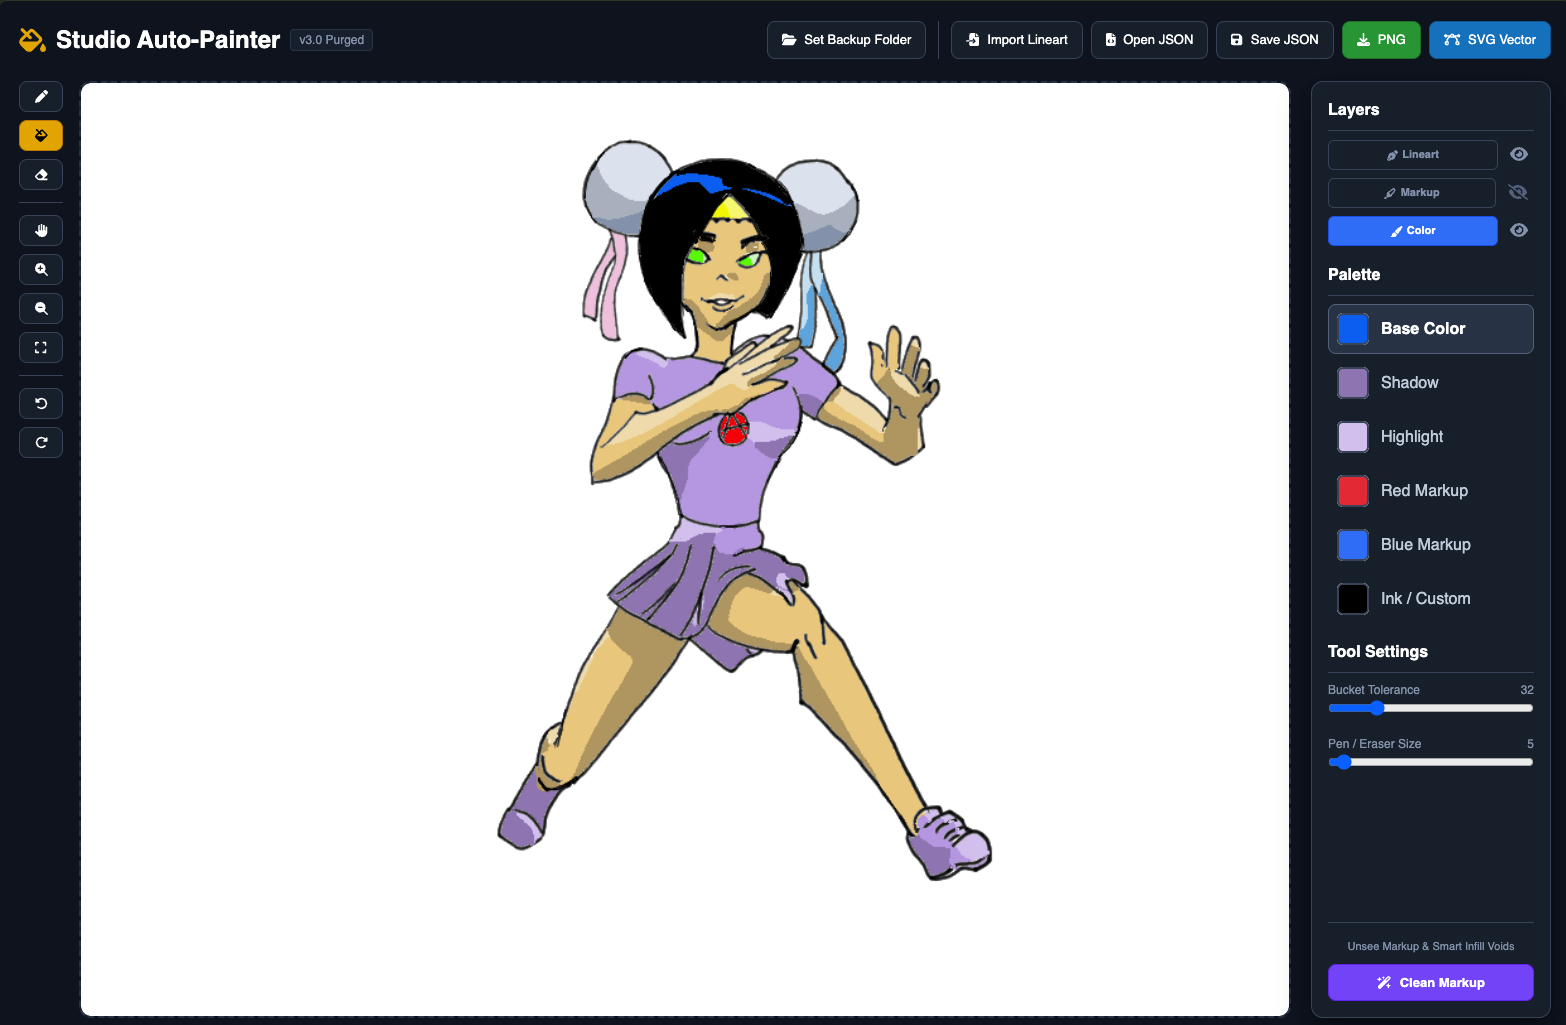The image size is (1566, 1025).
Task: Hide the Lineart layer with eye icon
Action: coord(1519,154)
